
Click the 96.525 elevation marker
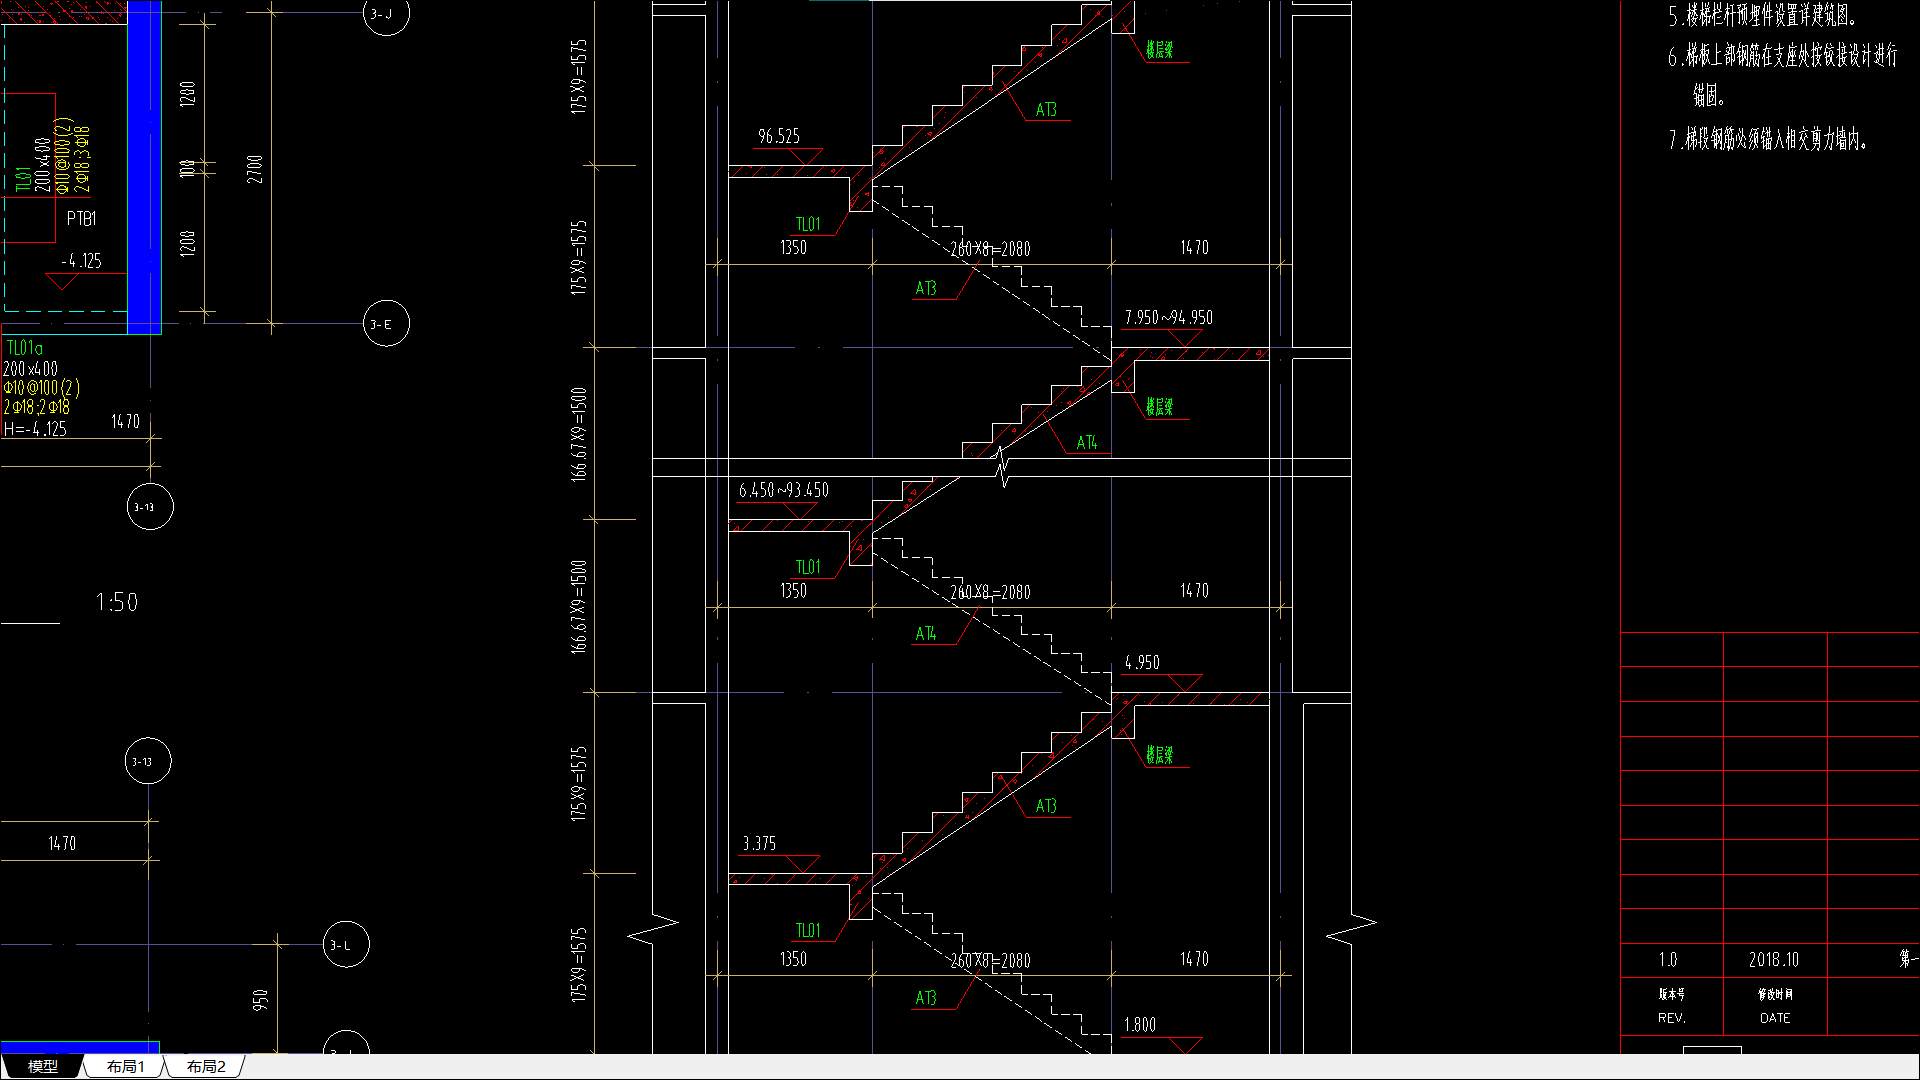point(778,136)
